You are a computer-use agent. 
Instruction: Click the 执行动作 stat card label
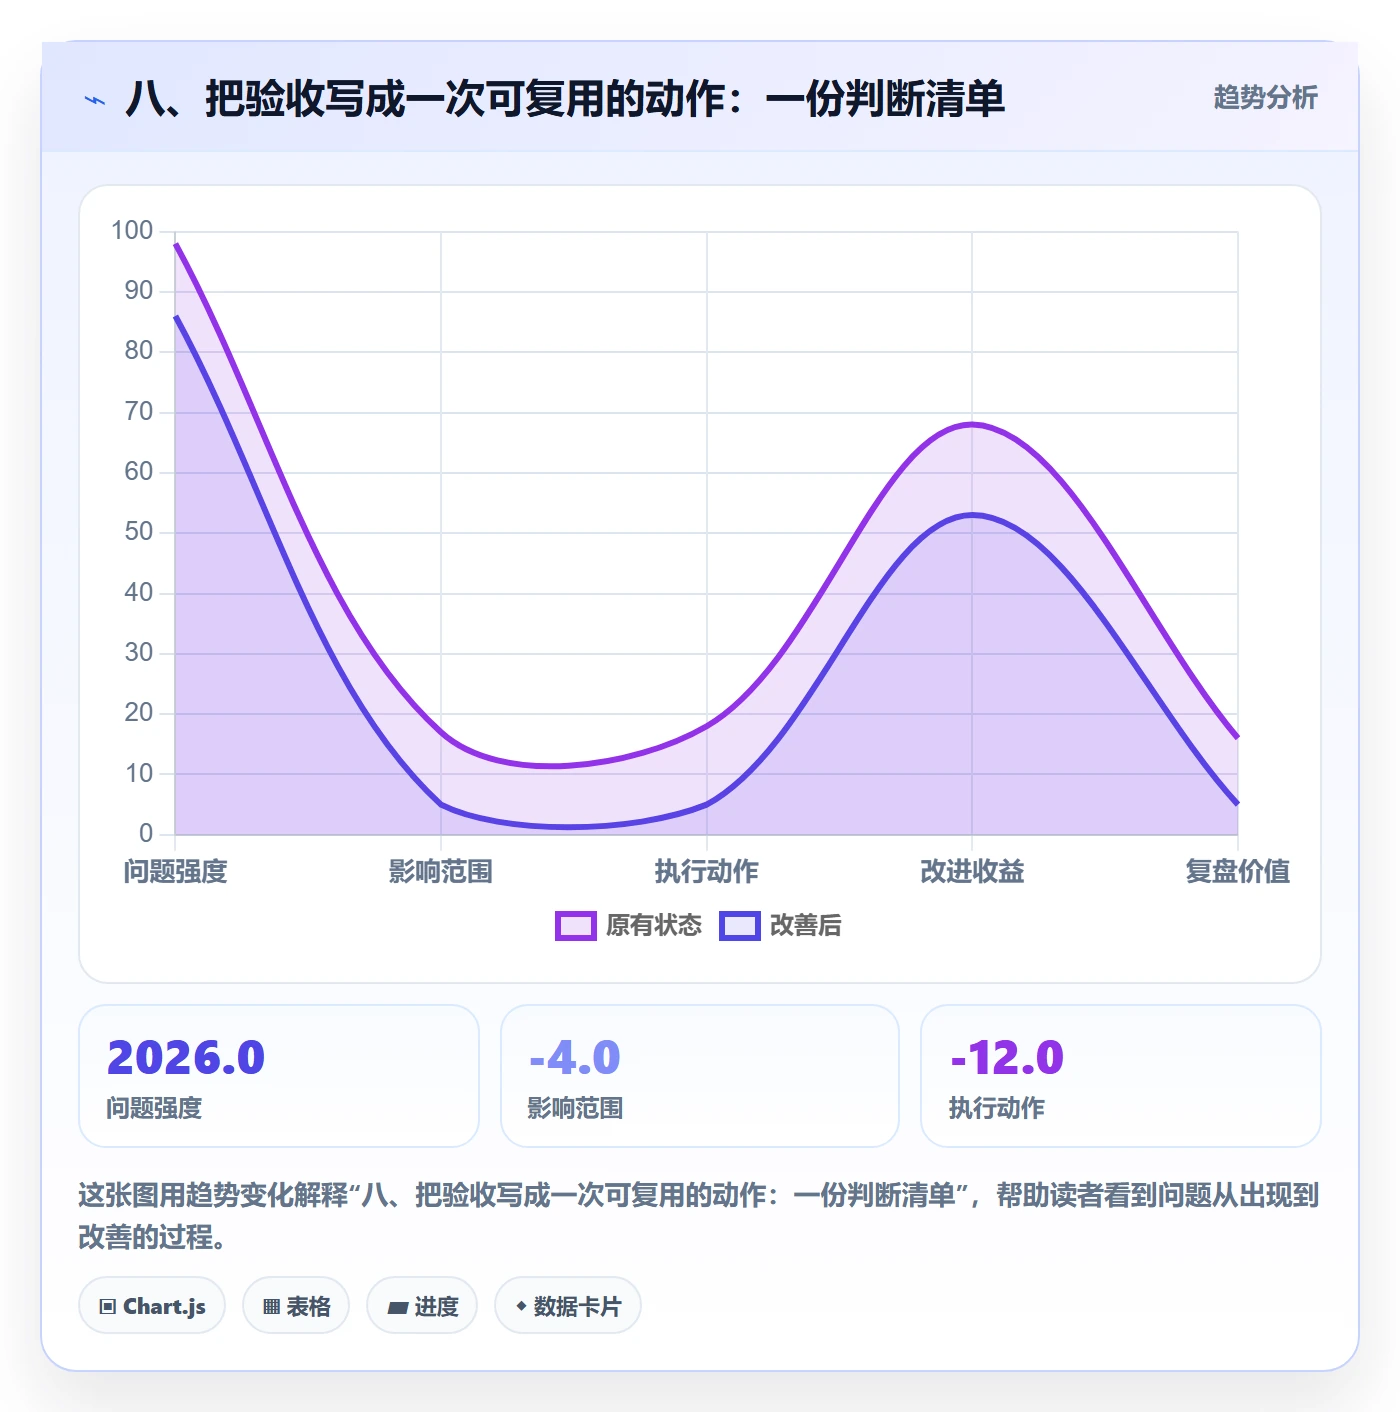coord(996,1108)
